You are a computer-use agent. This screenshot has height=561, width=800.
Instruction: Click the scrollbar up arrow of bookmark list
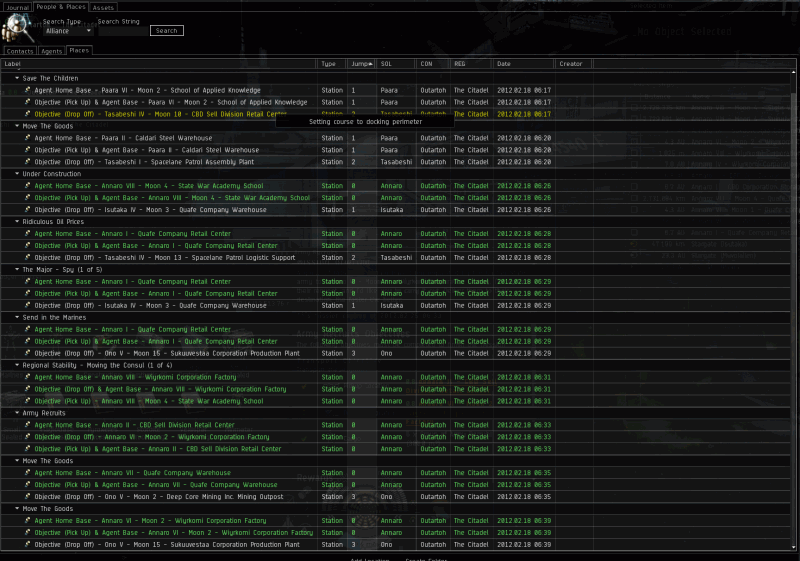pos(793,72)
